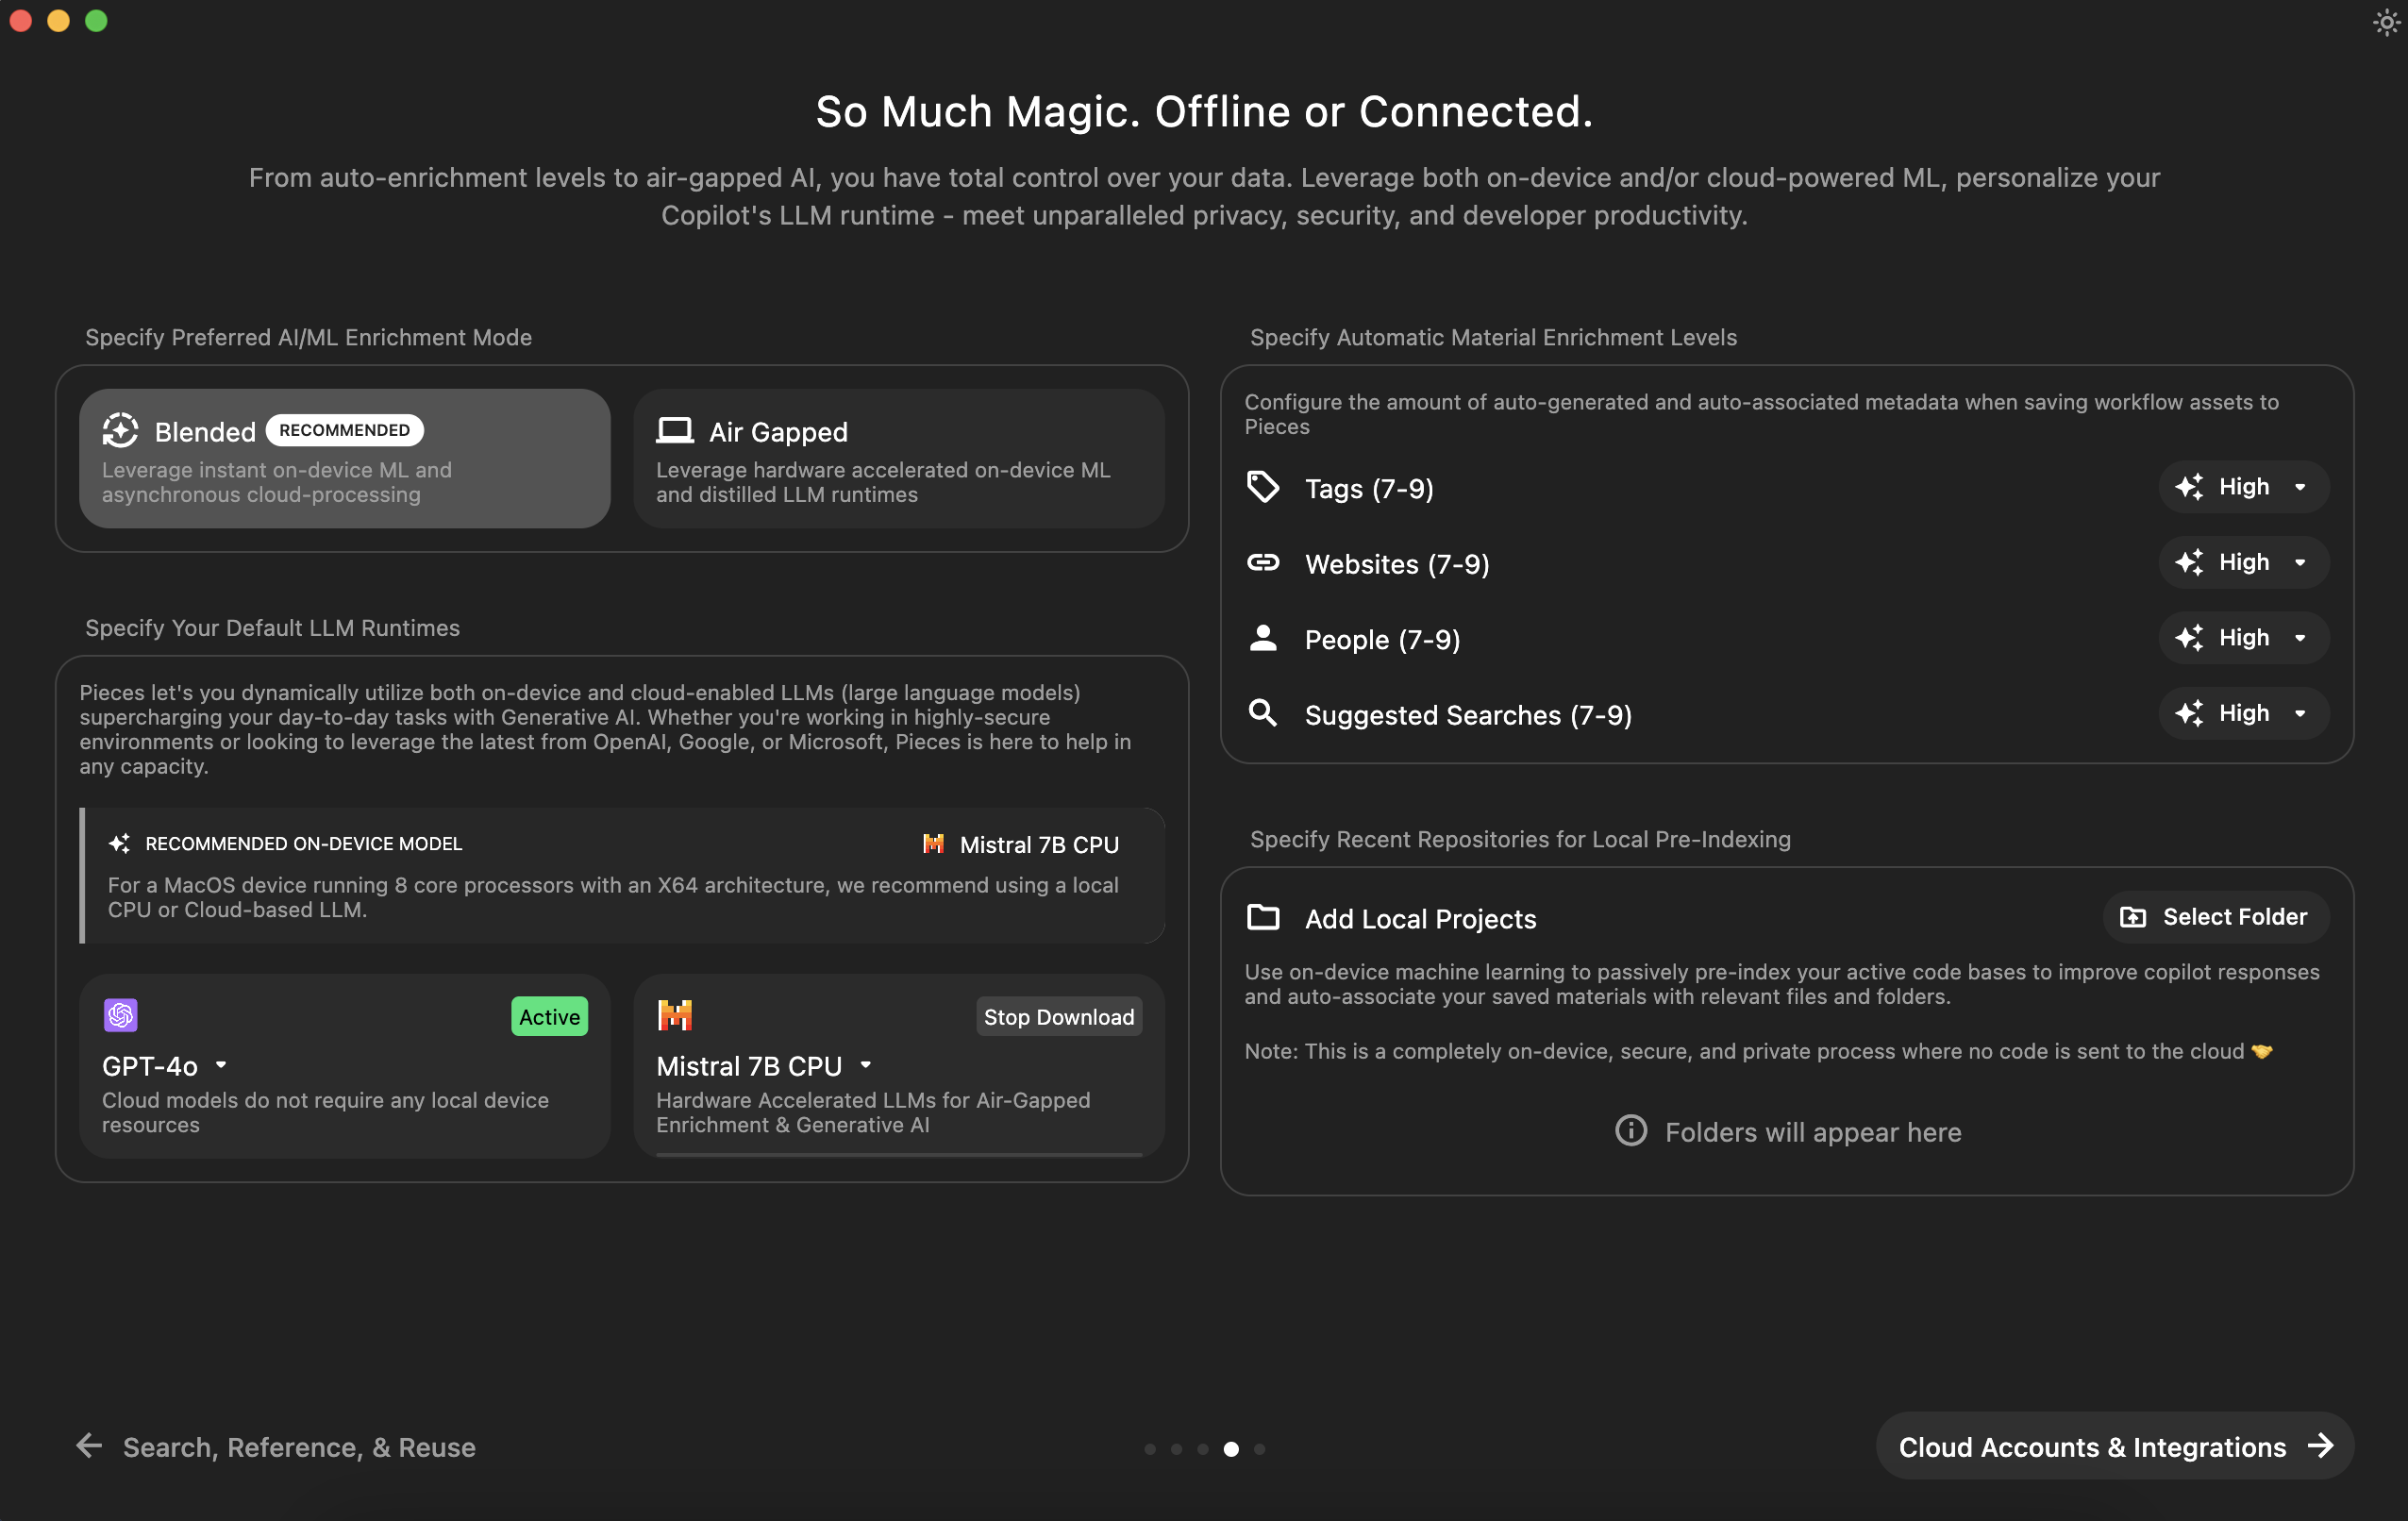Open the Websites High level dropdown

tap(2243, 562)
